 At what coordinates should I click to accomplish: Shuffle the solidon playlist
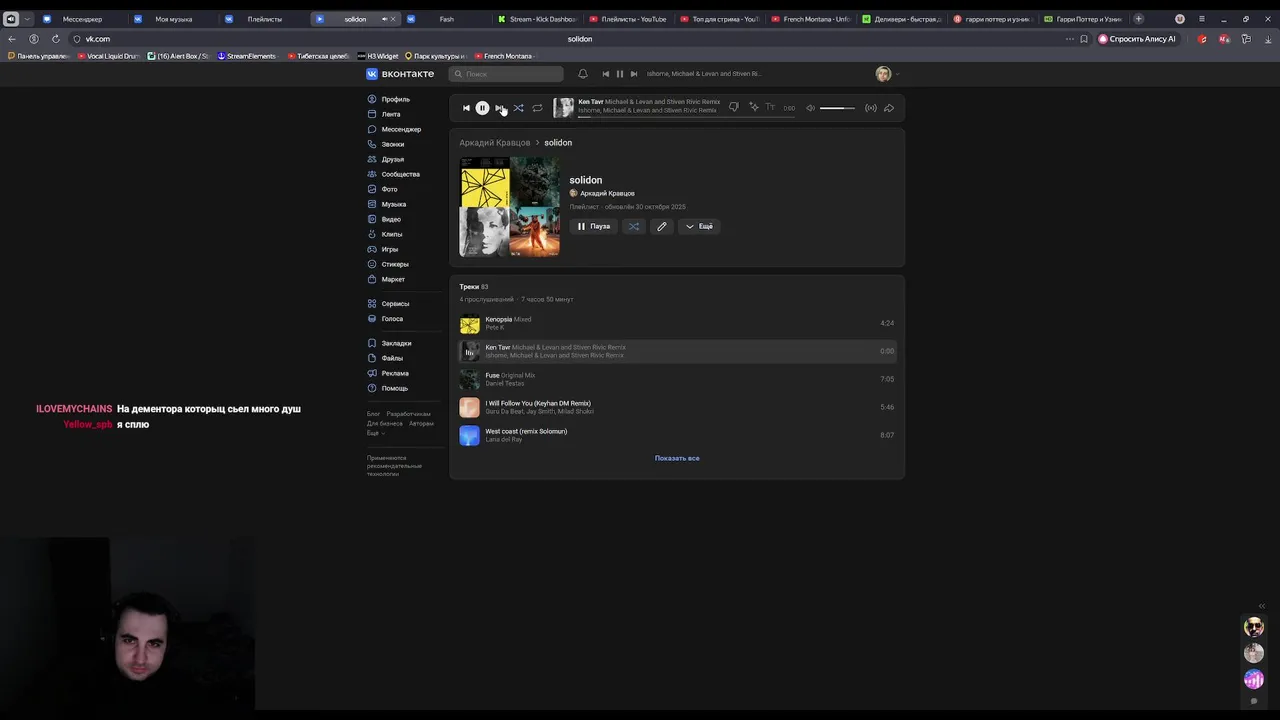click(633, 226)
